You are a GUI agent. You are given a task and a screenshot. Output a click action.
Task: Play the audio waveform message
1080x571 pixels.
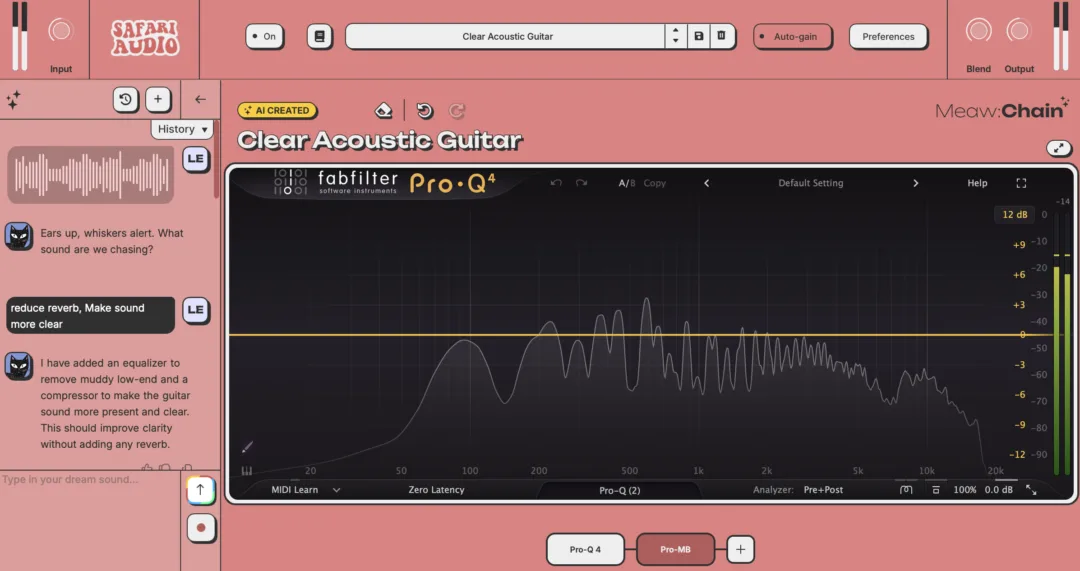[91, 175]
